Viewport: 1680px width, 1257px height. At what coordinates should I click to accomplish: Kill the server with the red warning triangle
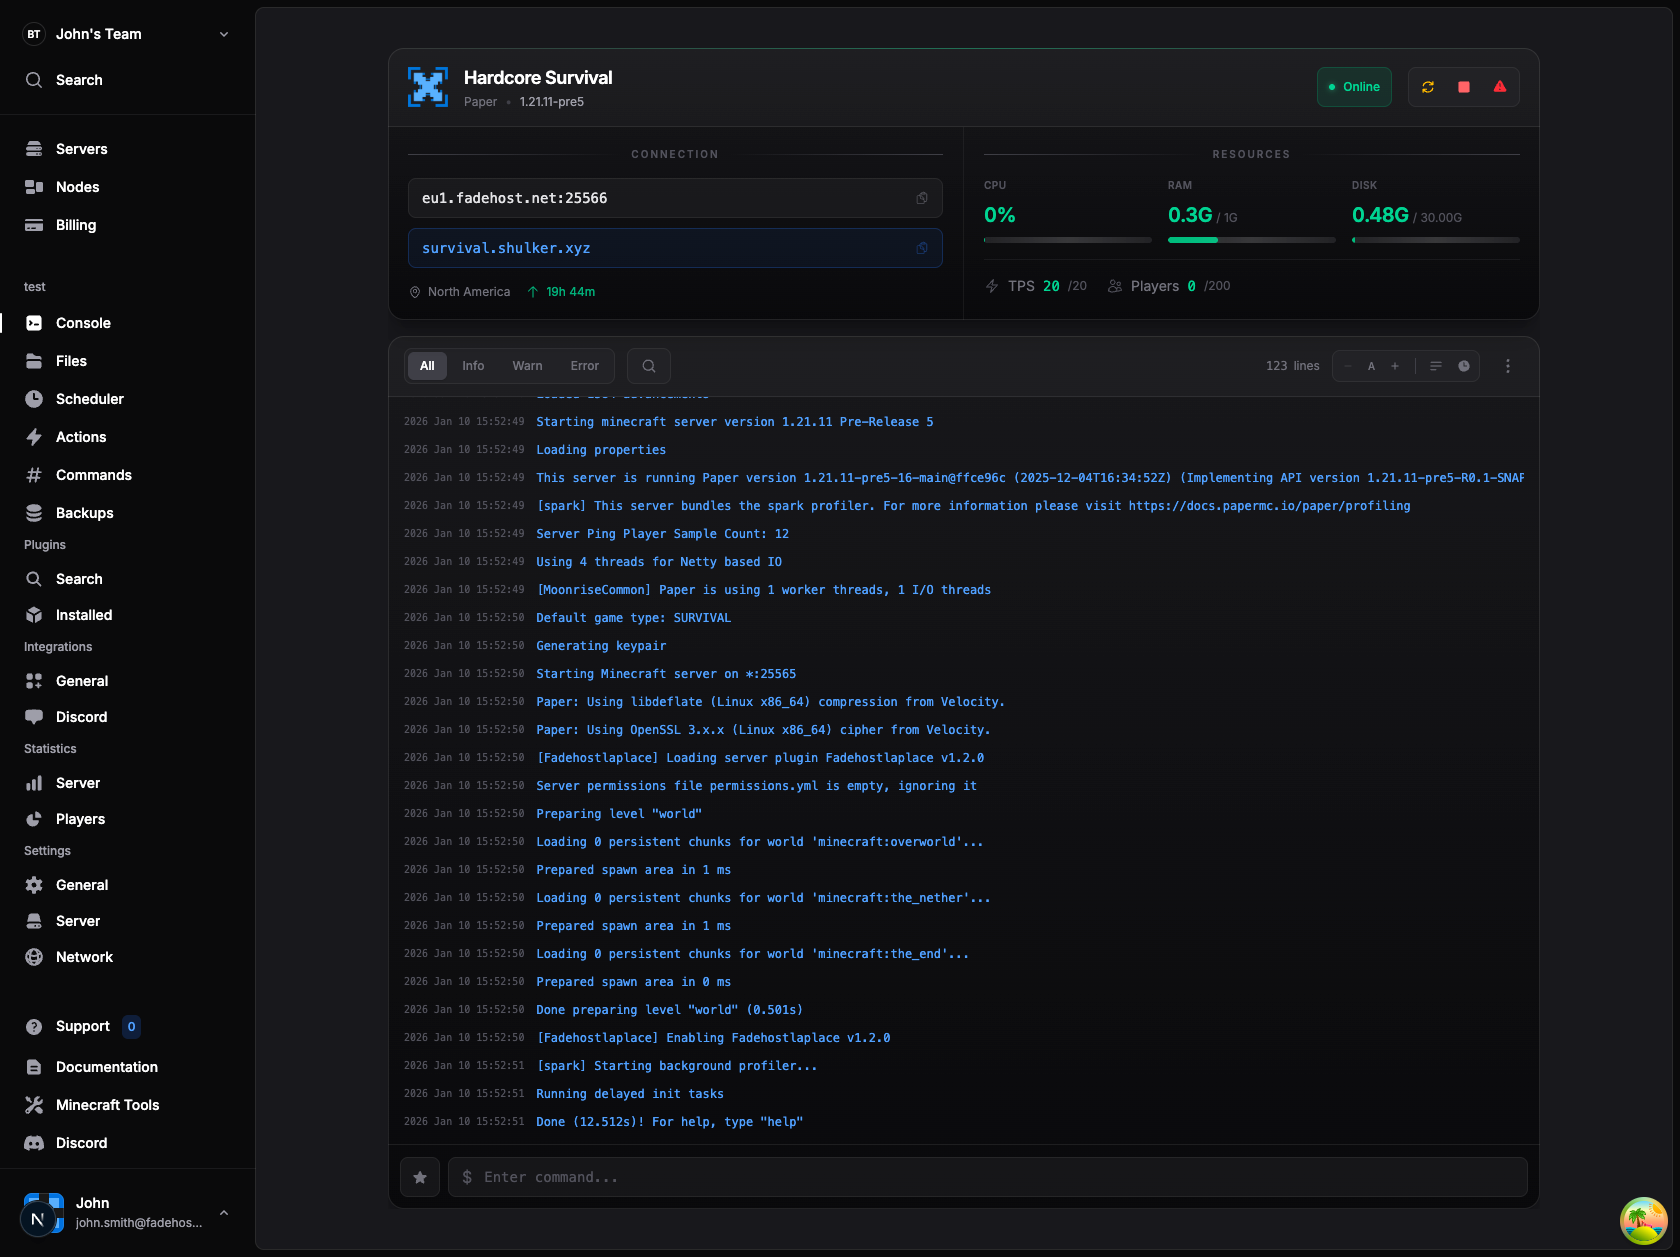1500,87
